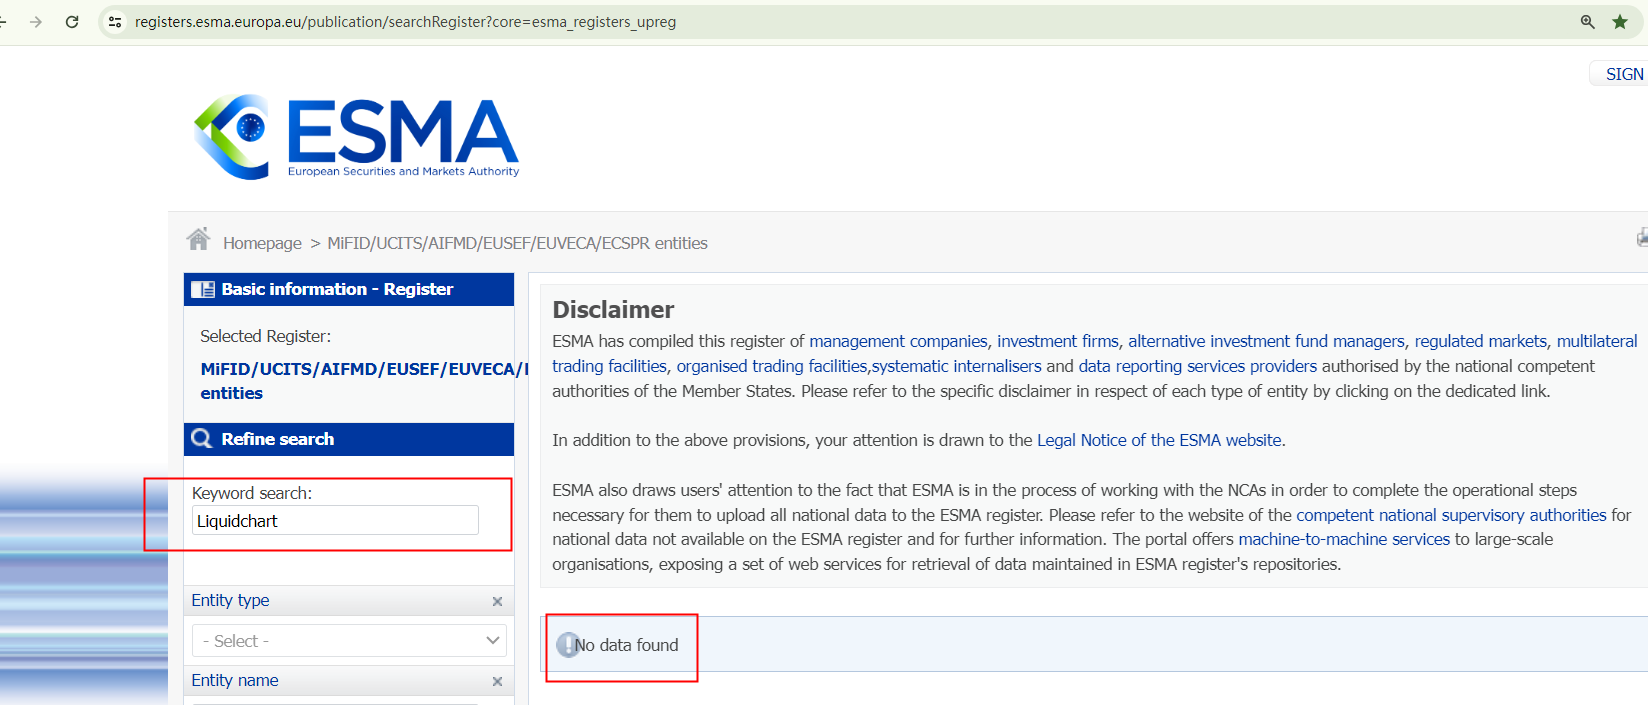Remove the Entity type filter
This screenshot has height=705, width=1648.
click(497, 601)
